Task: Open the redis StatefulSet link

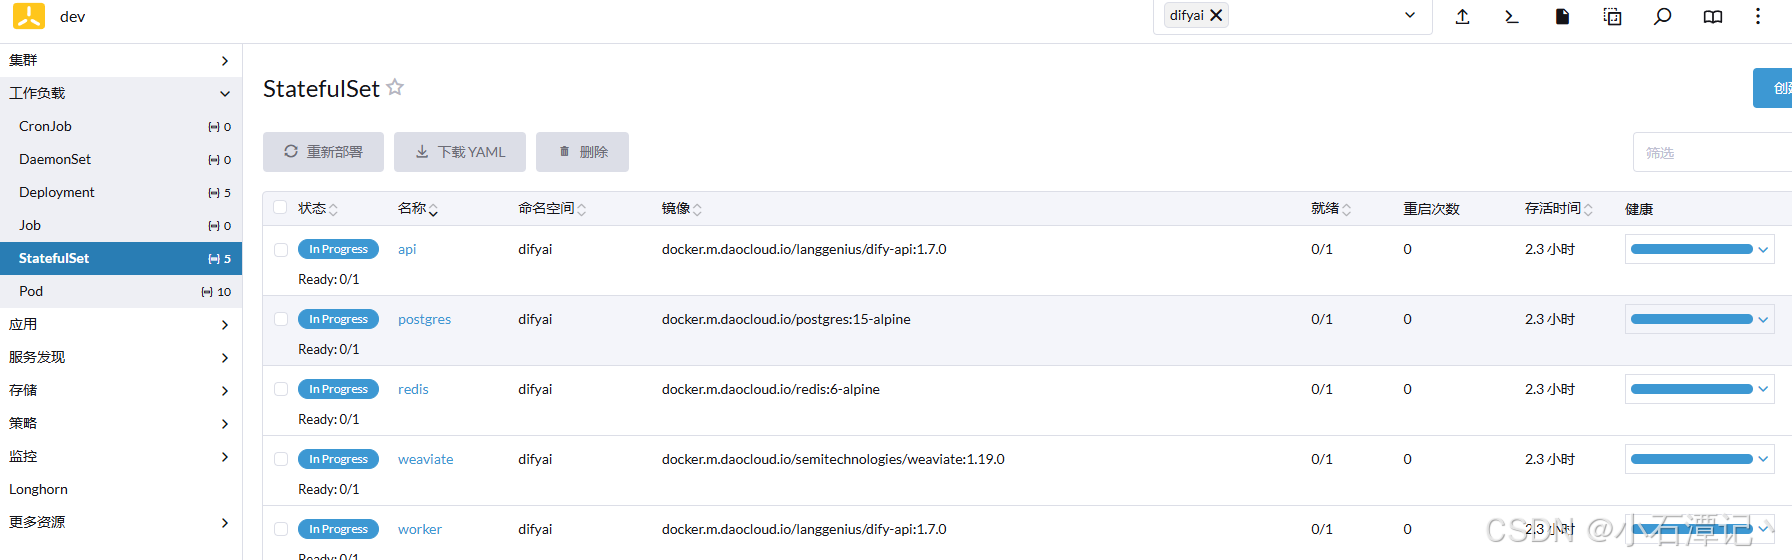Action: tap(413, 389)
